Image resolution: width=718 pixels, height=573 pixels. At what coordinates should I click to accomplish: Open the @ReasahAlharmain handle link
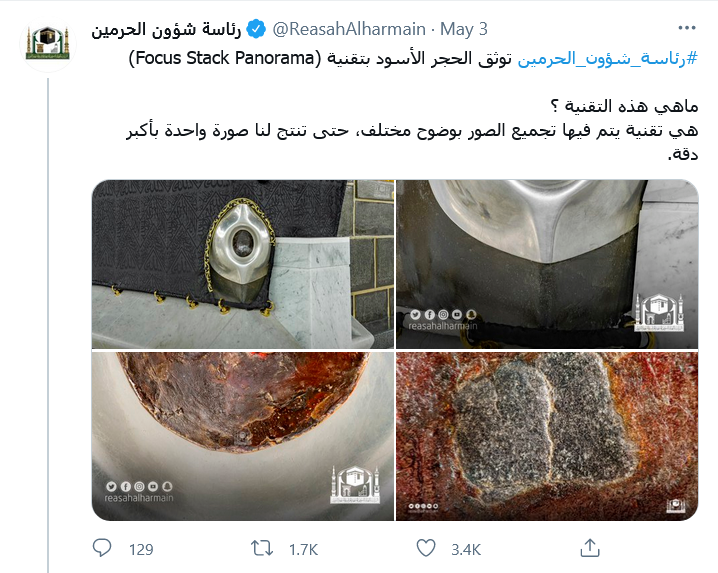(349, 29)
